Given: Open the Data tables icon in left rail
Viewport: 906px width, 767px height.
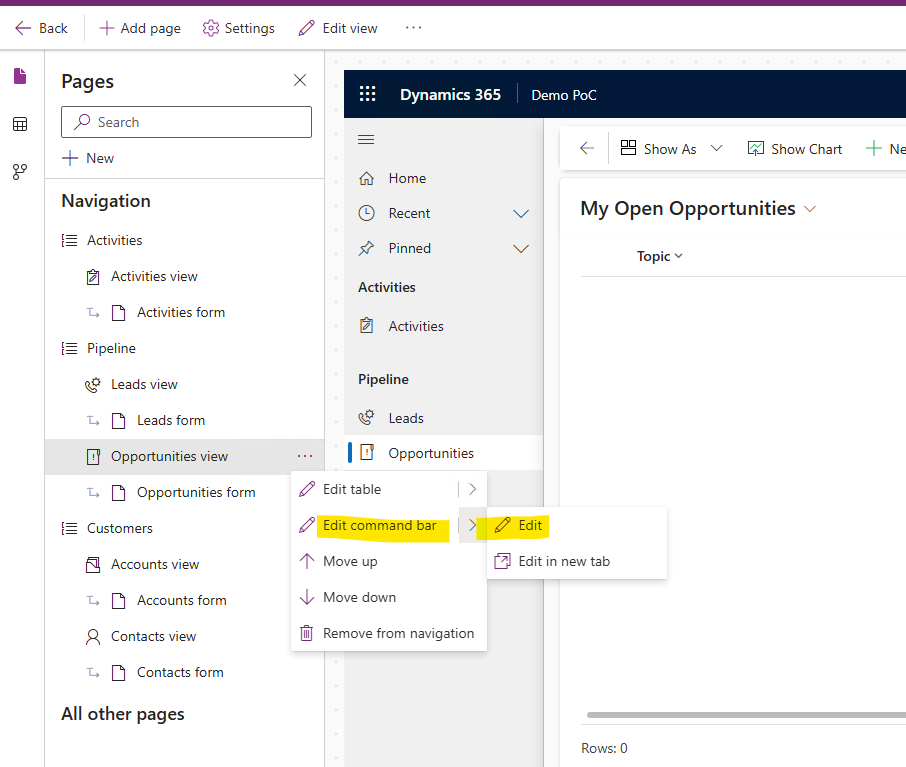Looking at the screenshot, I should [20, 124].
